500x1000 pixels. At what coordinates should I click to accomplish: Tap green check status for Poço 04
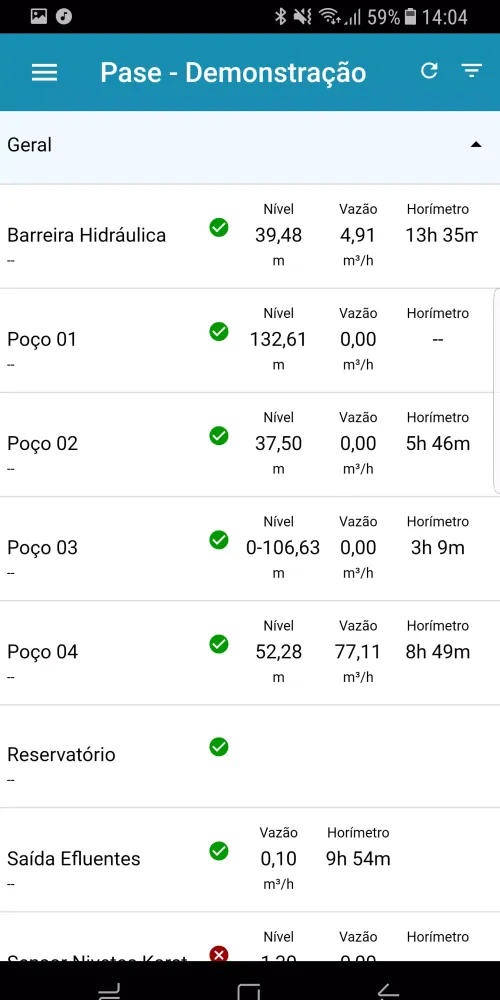219,643
